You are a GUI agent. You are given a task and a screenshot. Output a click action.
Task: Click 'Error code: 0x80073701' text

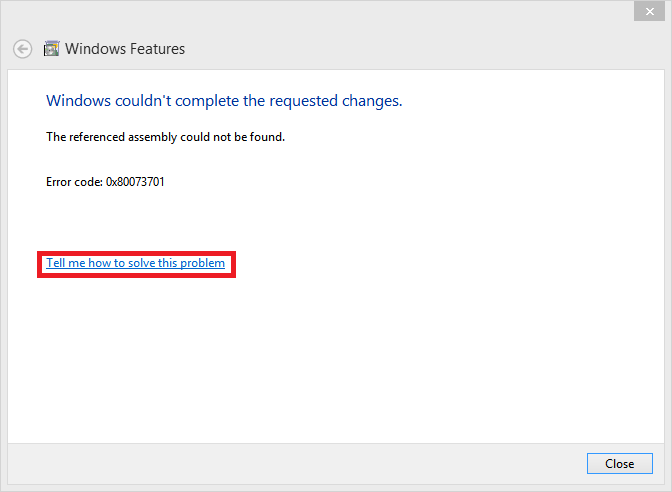(x=105, y=182)
